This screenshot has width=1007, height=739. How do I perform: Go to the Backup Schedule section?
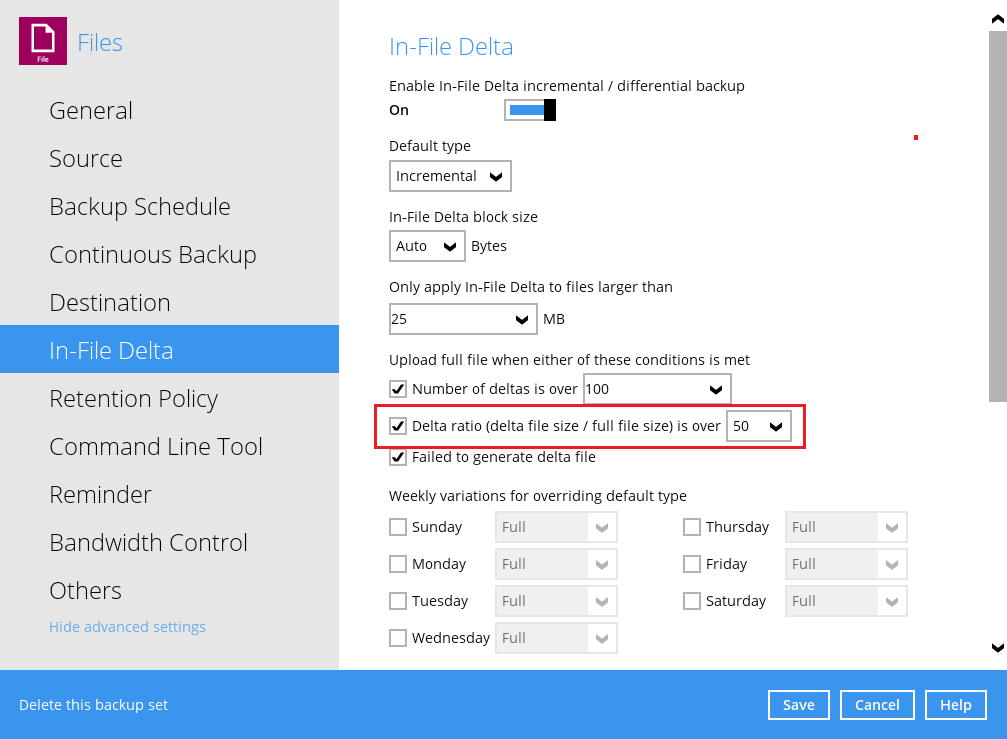click(x=140, y=206)
